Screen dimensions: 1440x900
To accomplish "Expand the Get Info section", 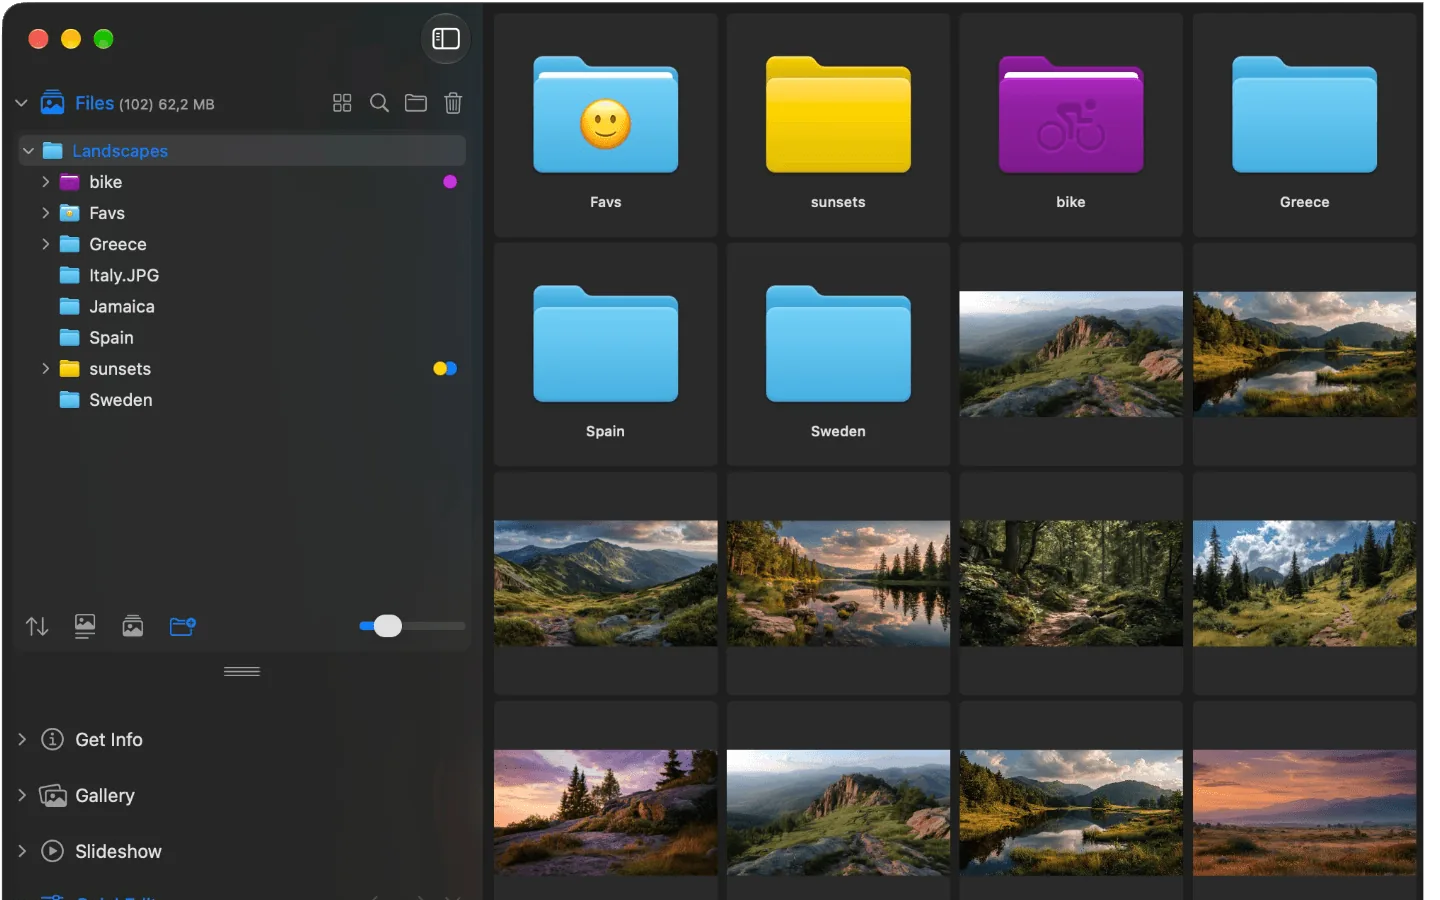I will click(x=22, y=739).
